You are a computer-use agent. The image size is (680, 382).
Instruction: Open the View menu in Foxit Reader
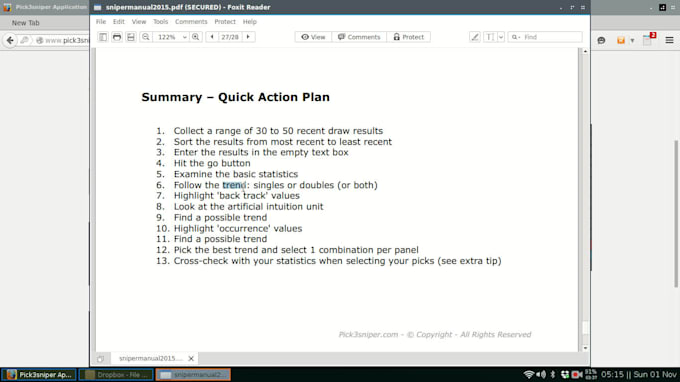[x=139, y=22]
